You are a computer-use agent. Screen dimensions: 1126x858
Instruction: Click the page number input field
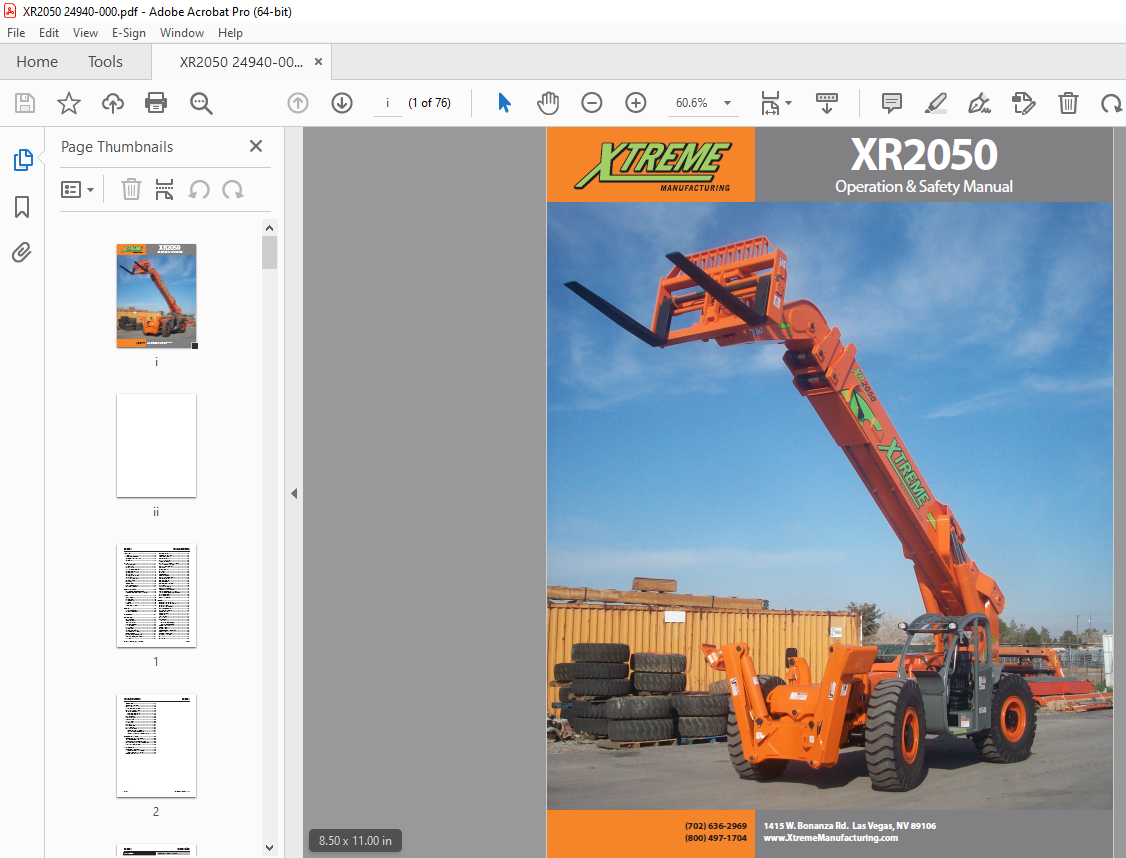[388, 103]
